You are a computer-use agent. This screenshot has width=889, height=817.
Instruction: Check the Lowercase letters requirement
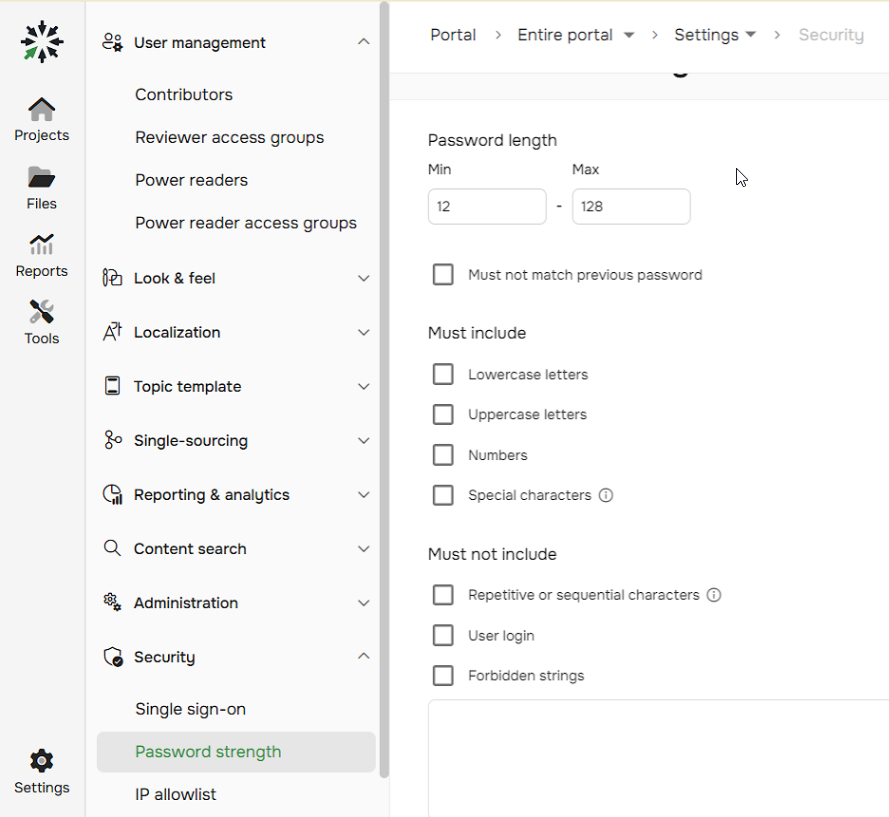(x=443, y=374)
